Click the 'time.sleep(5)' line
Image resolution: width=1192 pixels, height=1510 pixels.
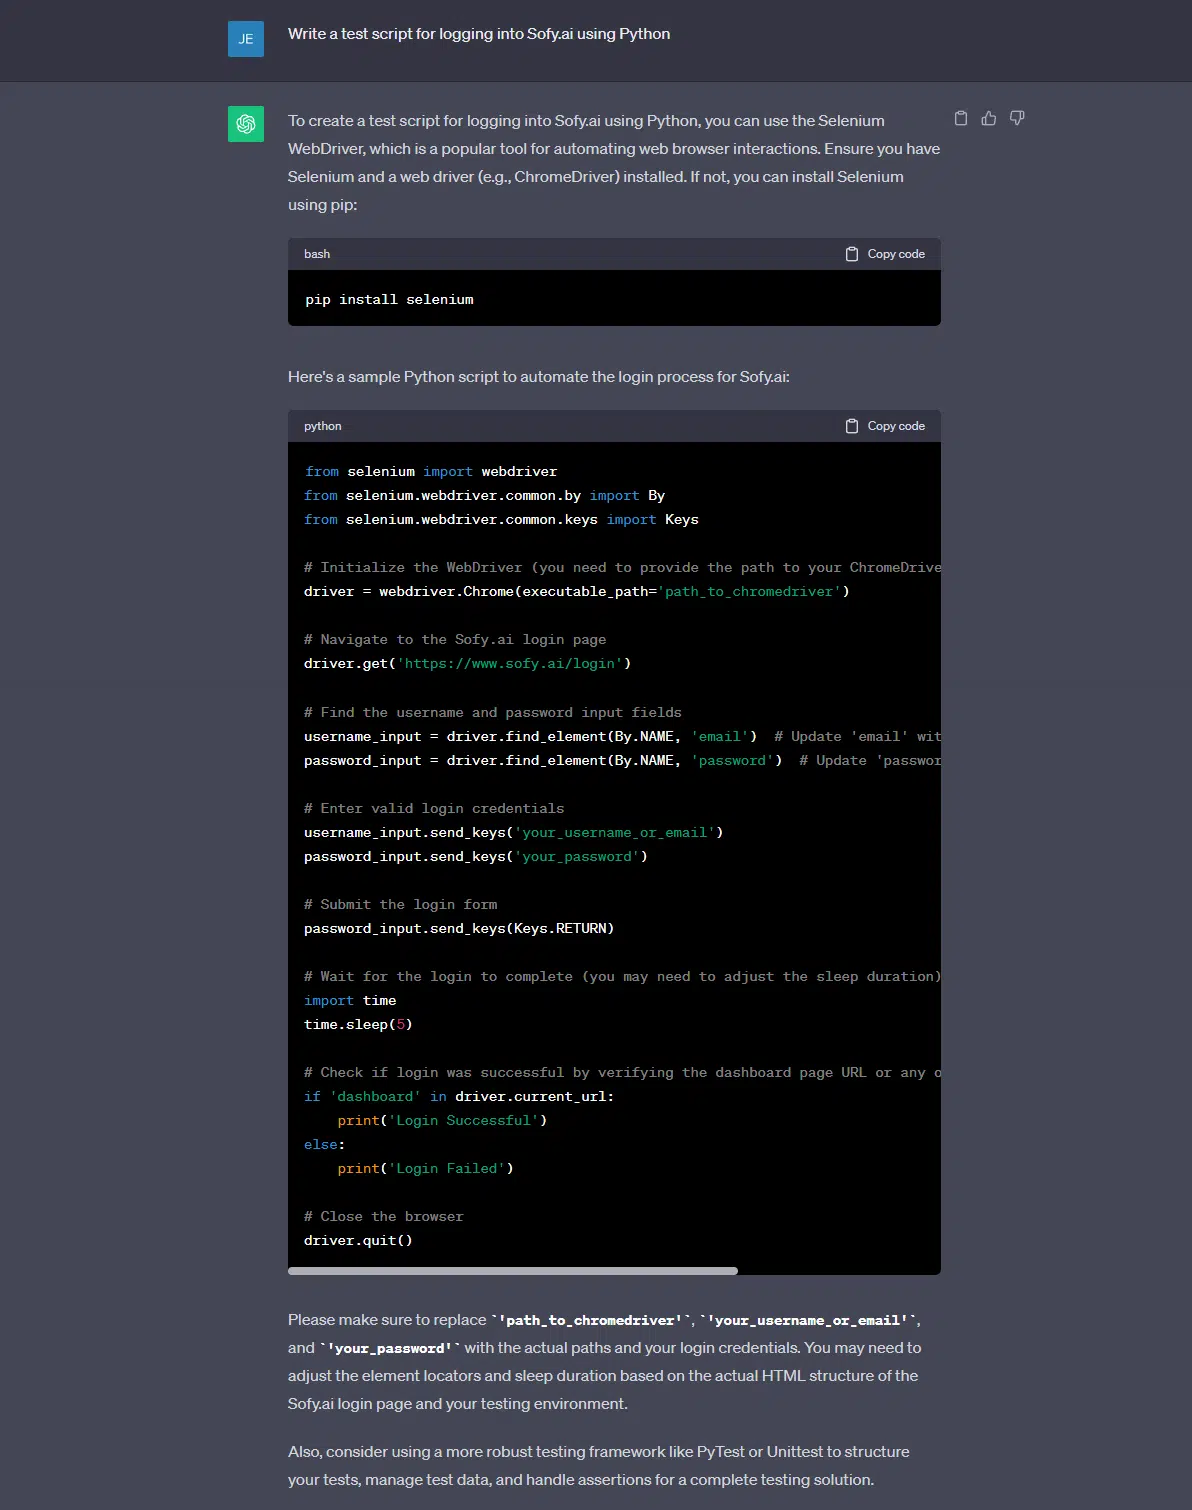(x=358, y=1025)
